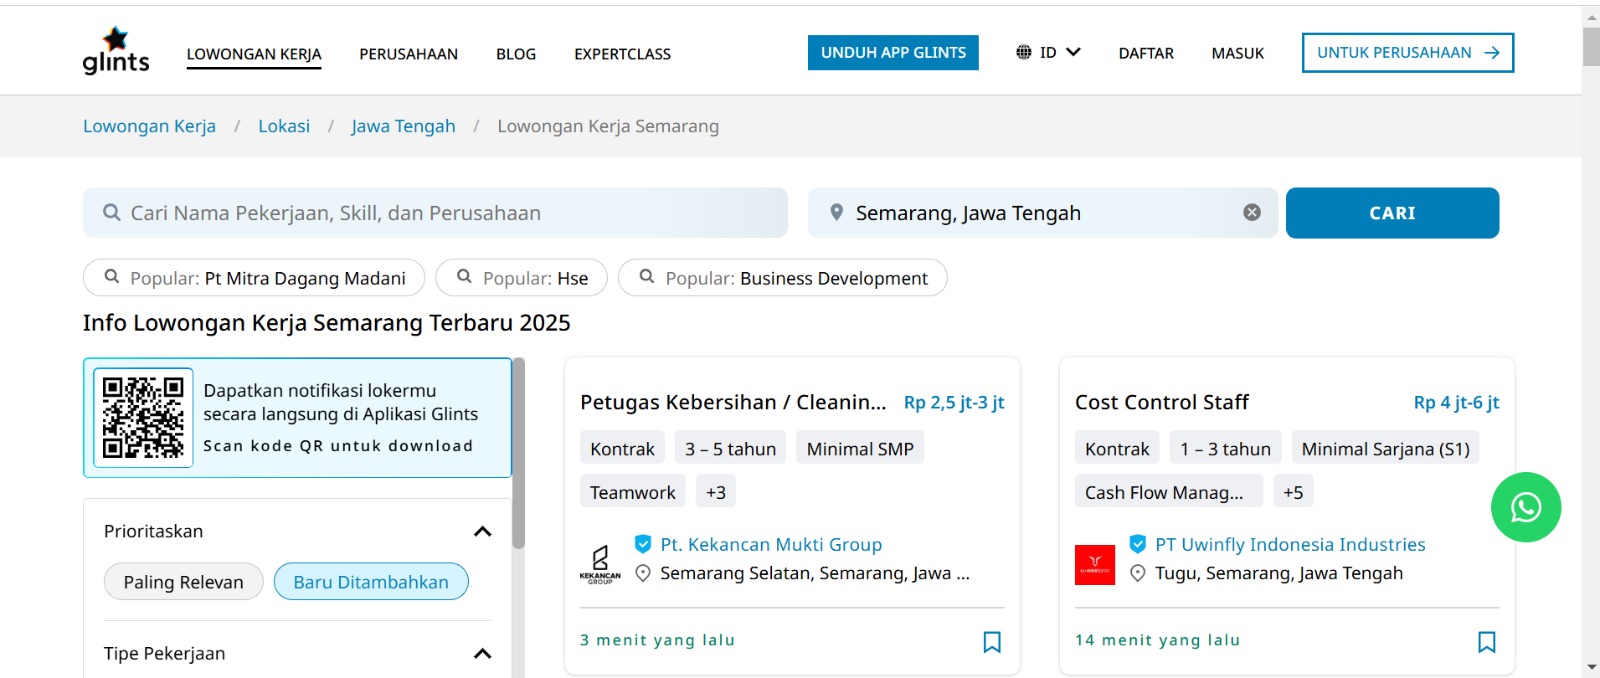The image size is (1600, 678).
Task: Collapse the Prioritaskan section
Action: [482, 531]
